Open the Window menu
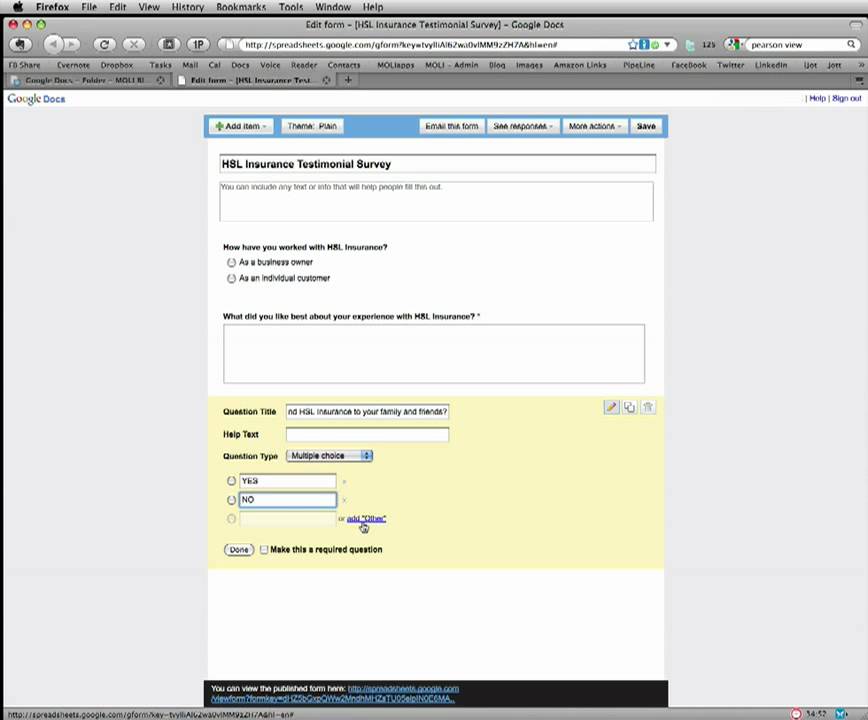The width and height of the screenshot is (868, 720). pyautogui.click(x=333, y=7)
